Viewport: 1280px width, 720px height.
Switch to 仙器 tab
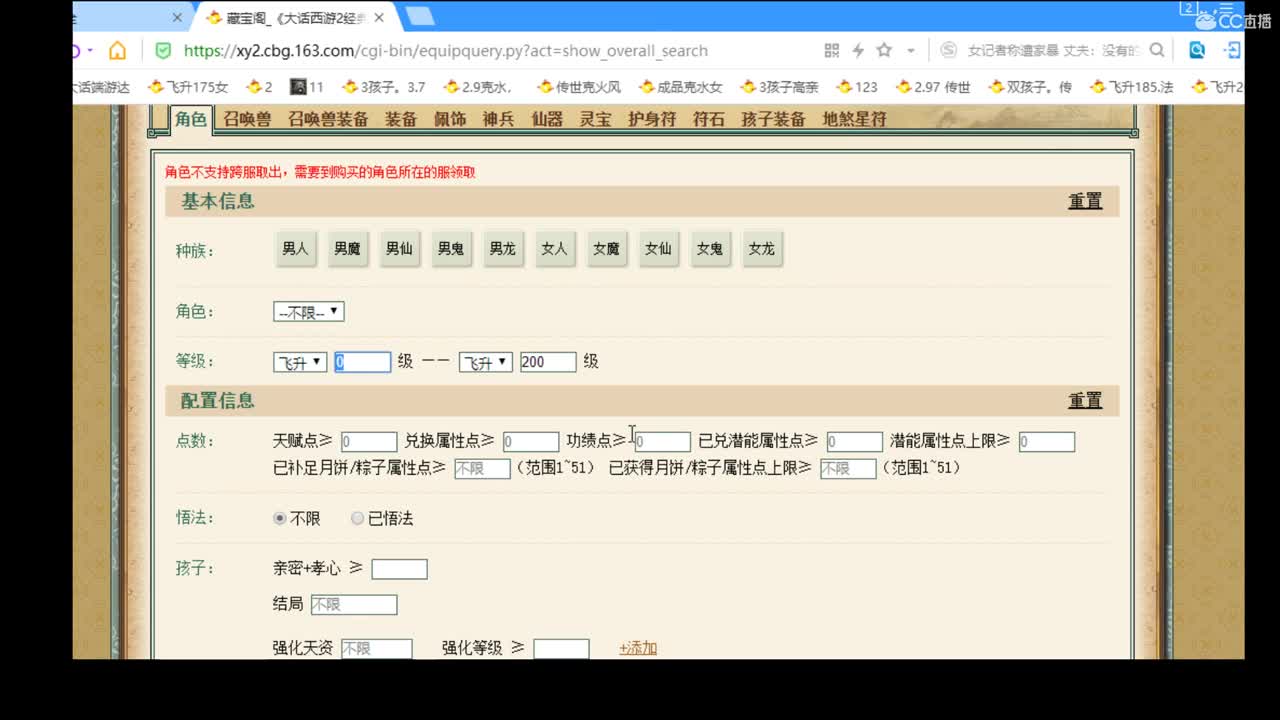click(x=547, y=119)
